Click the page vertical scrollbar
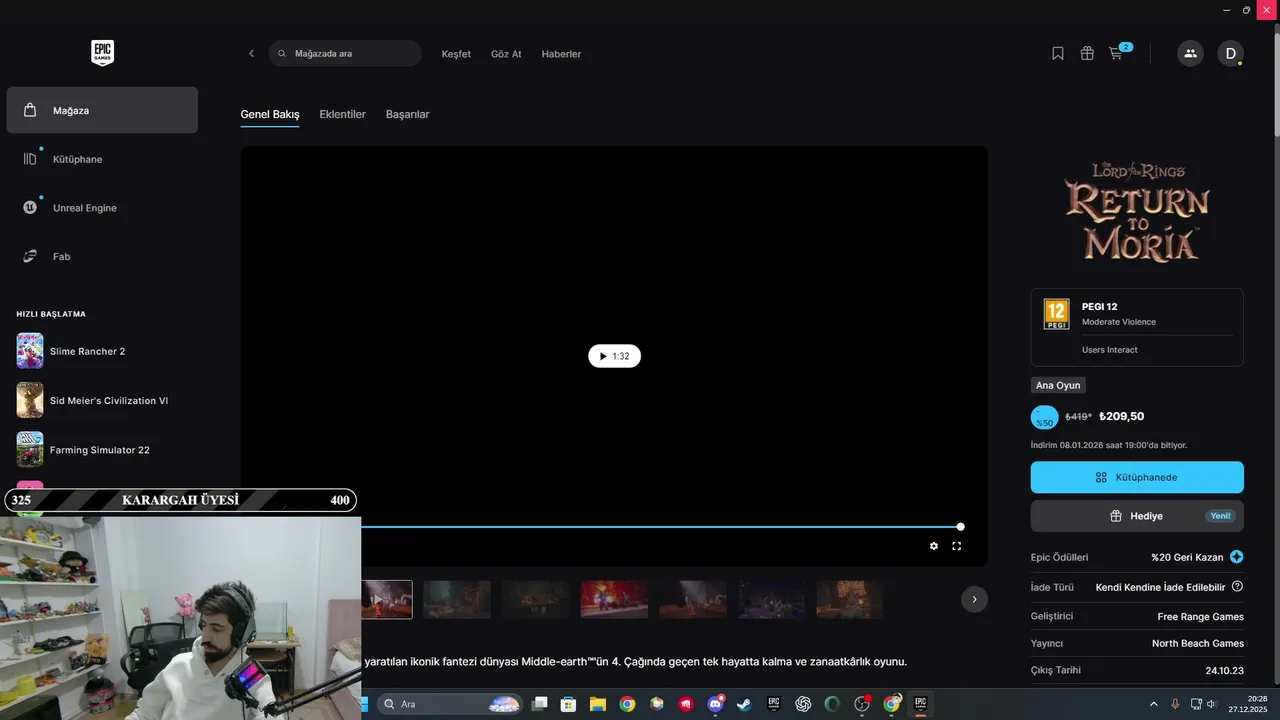1280x720 pixels. [1276, 85]
